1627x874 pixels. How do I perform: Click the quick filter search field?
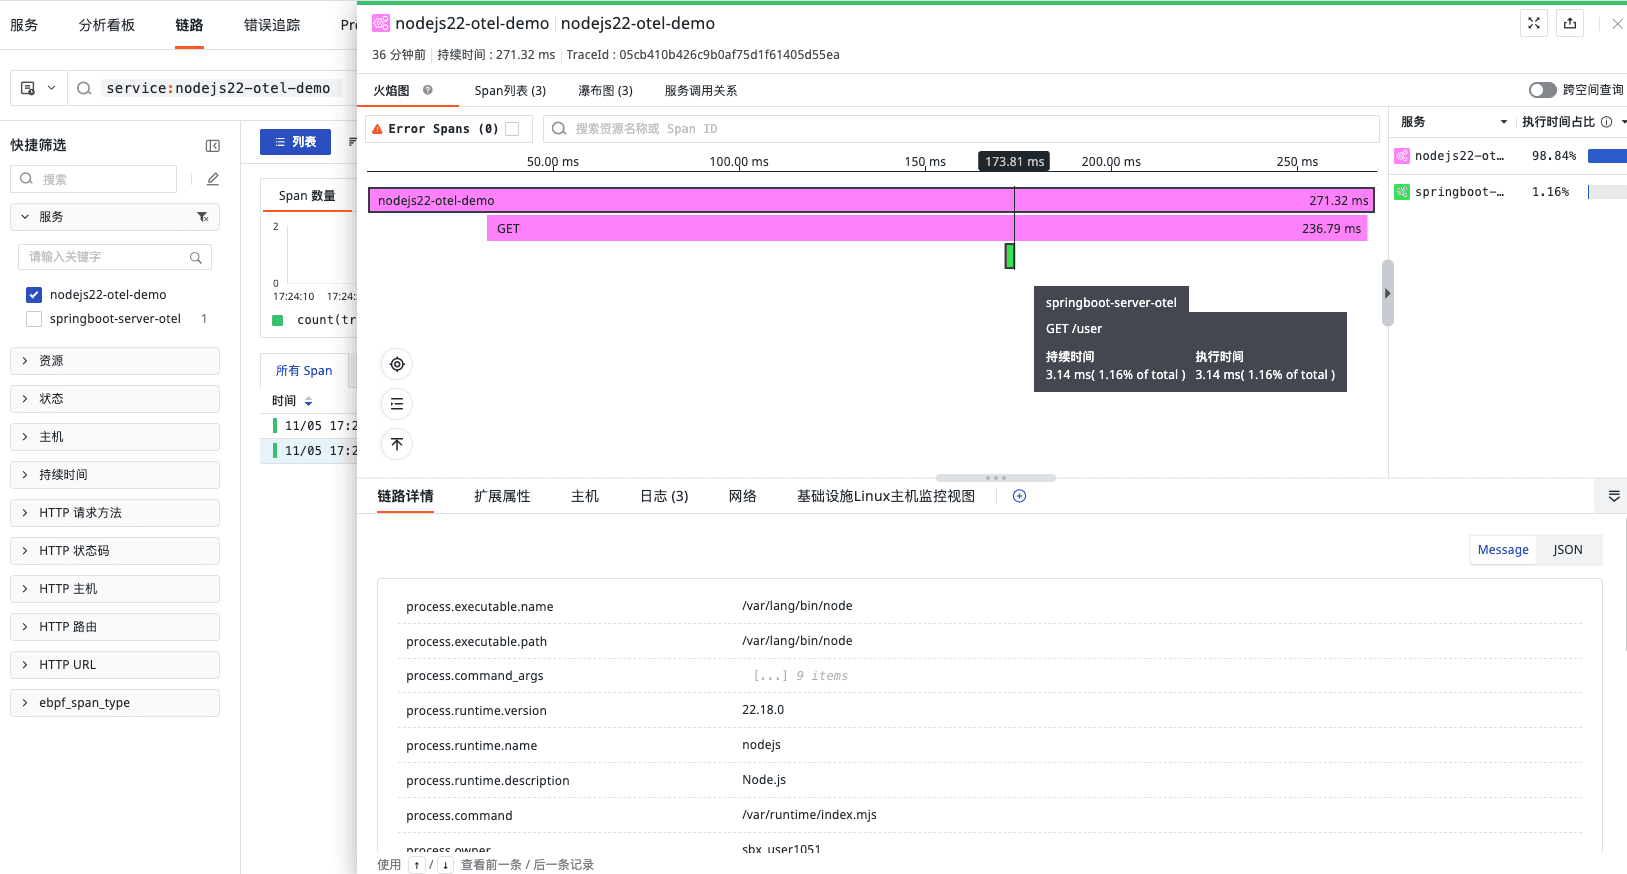click(93, 179)
